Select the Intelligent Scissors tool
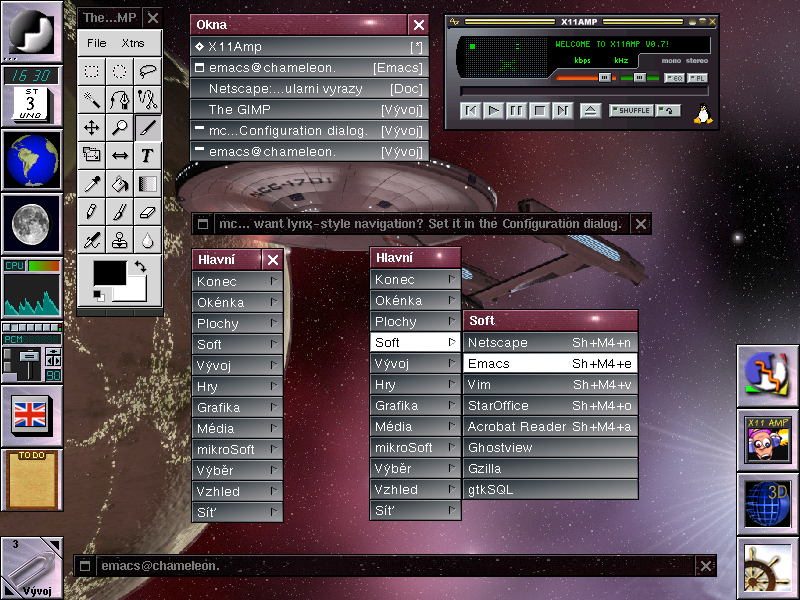800x600 pixels. tap(148, 99)
